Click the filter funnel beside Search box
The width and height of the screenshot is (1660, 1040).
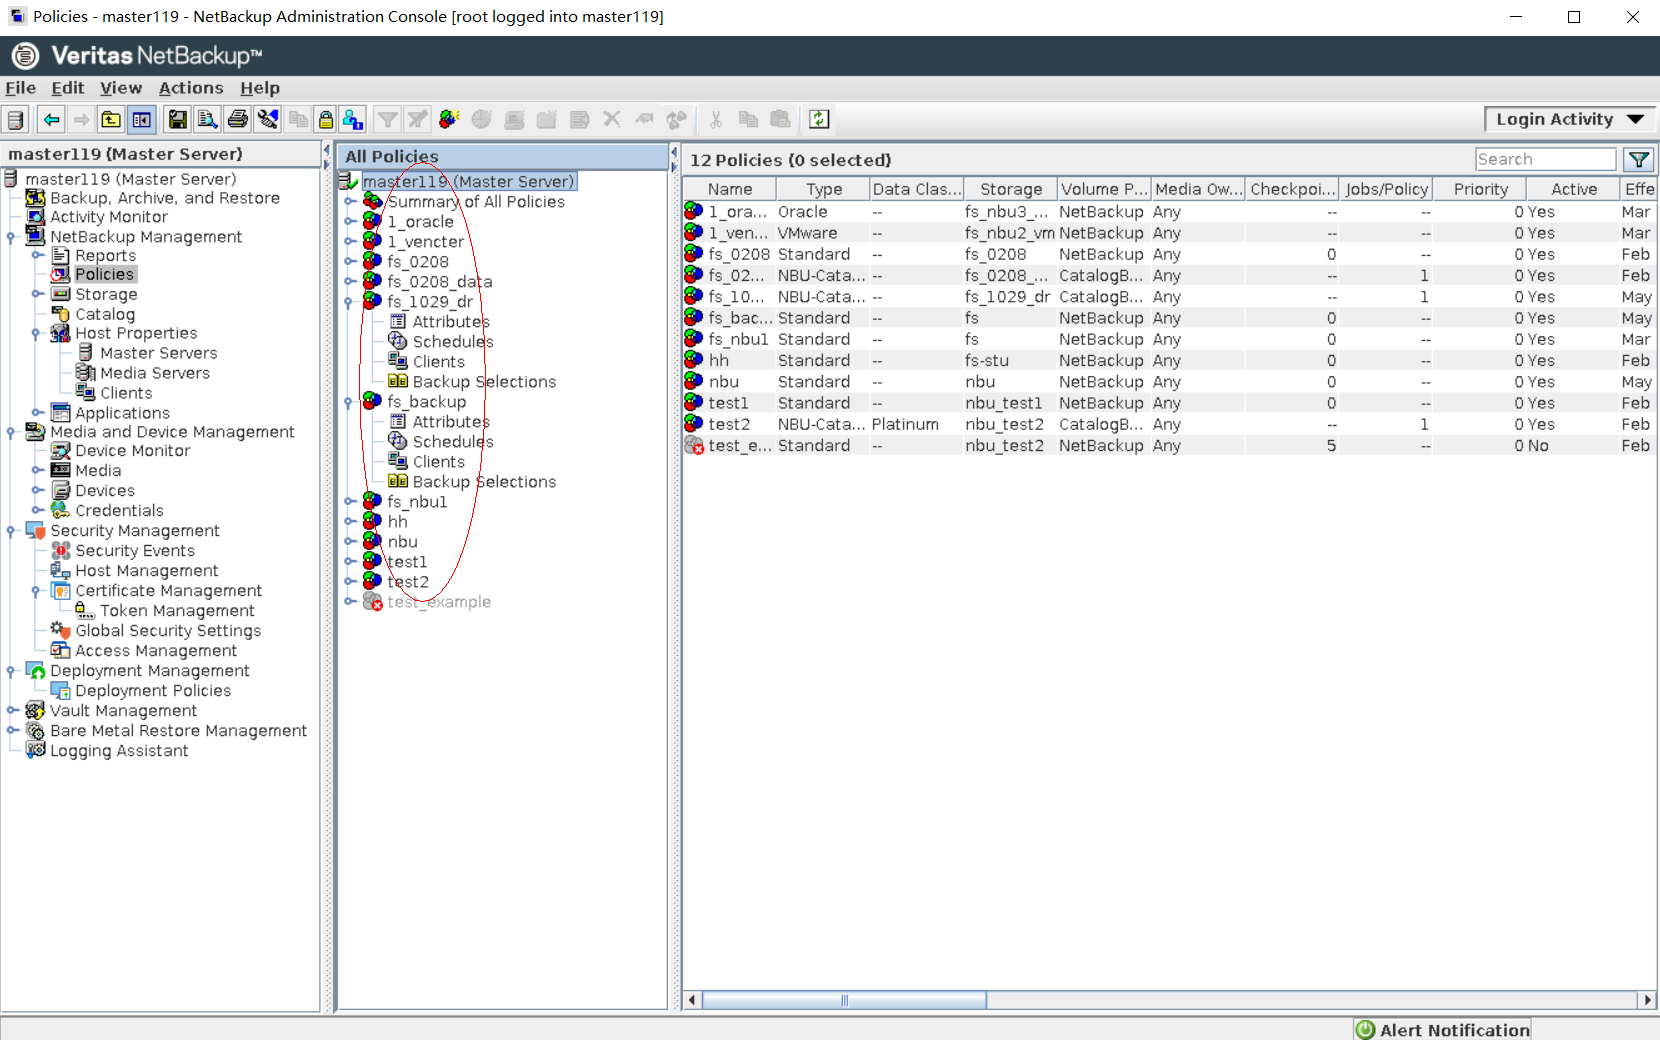tap(1638, 160)
